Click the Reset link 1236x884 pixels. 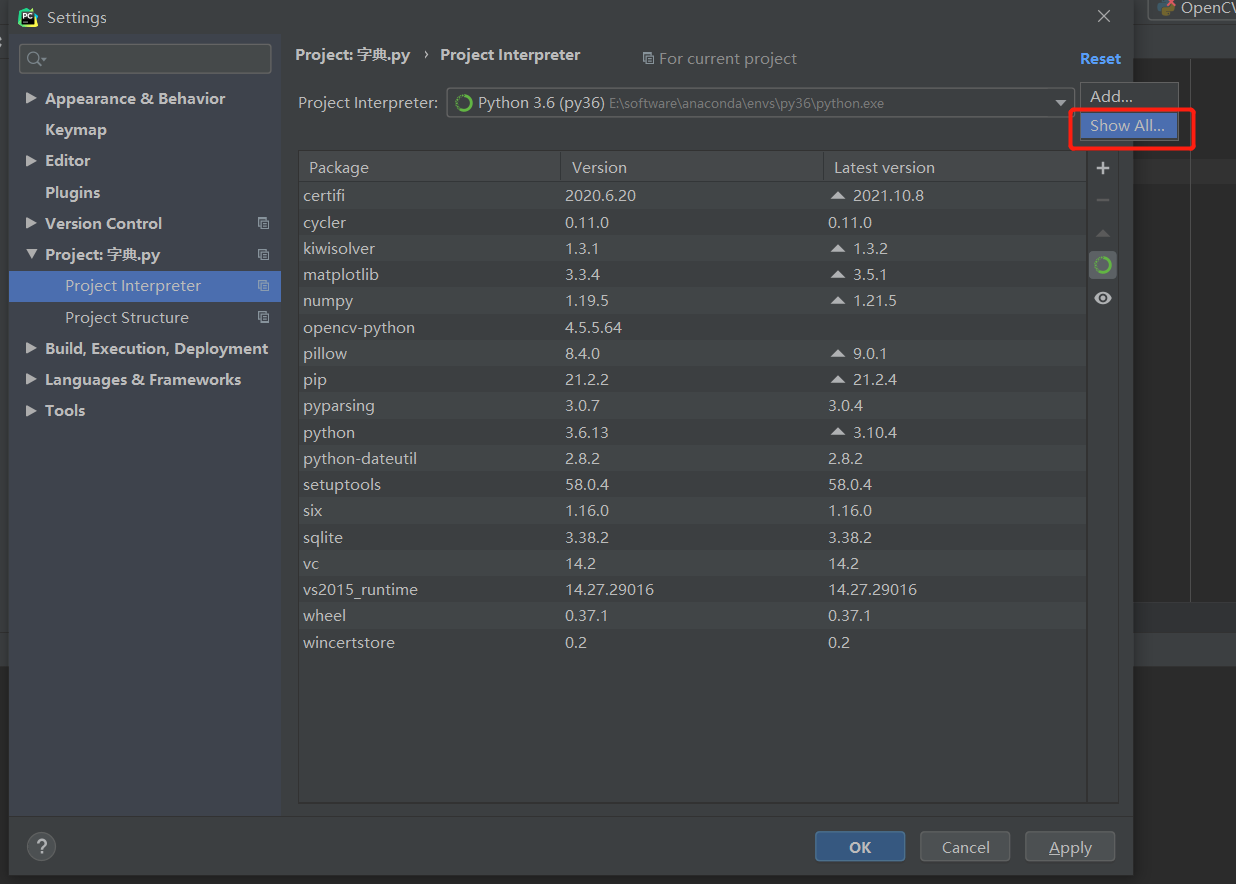click(x=1100, y=58)
